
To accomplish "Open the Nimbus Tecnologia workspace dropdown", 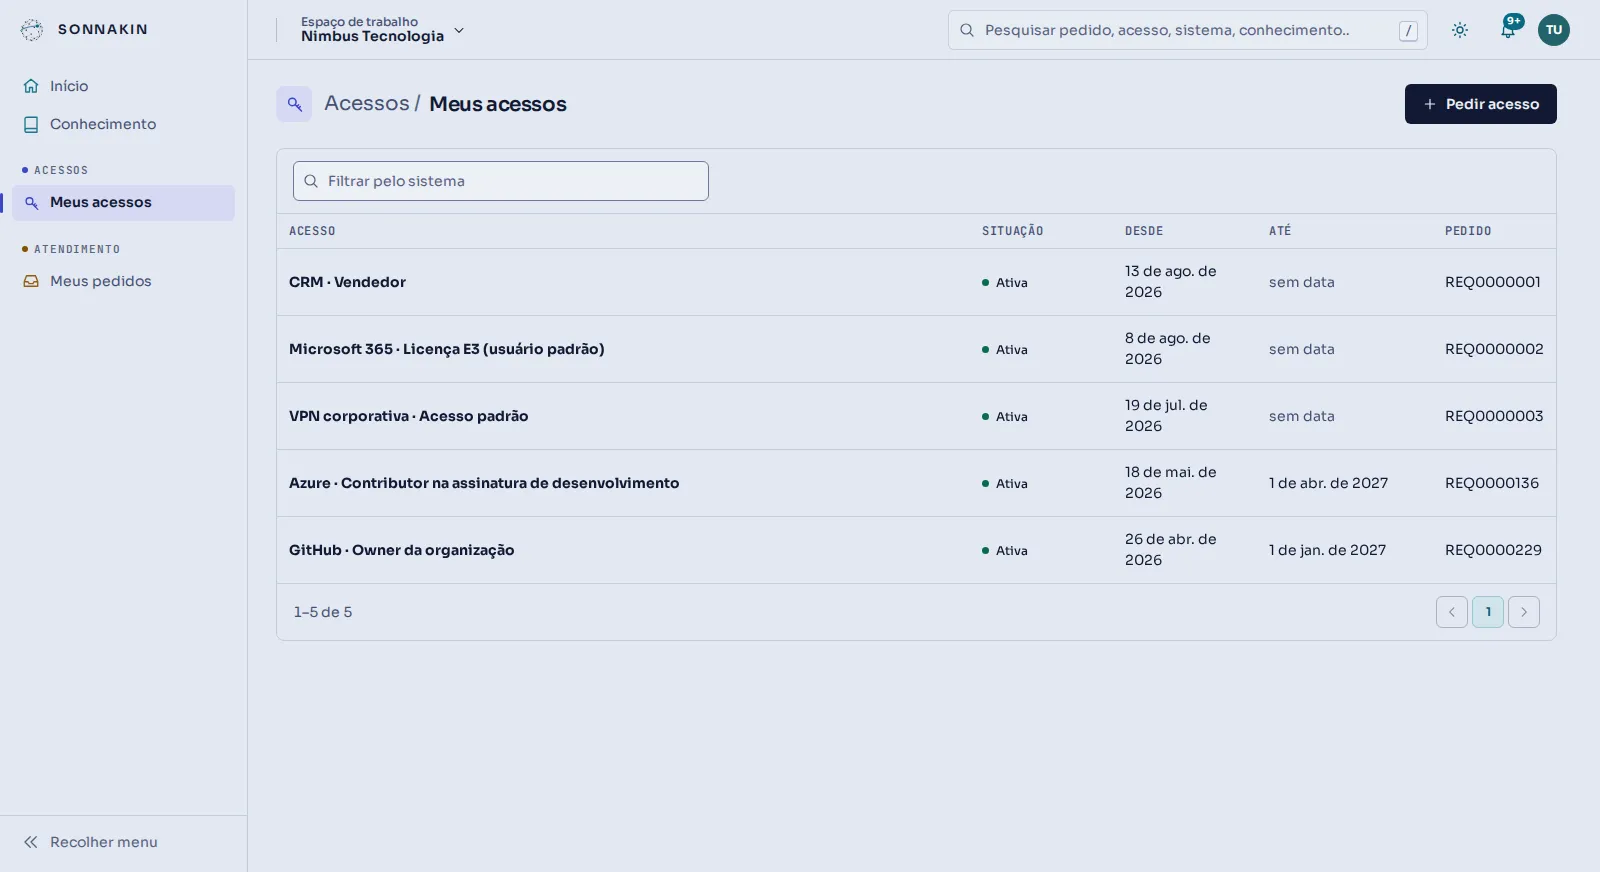I will (x=382, y=30).
